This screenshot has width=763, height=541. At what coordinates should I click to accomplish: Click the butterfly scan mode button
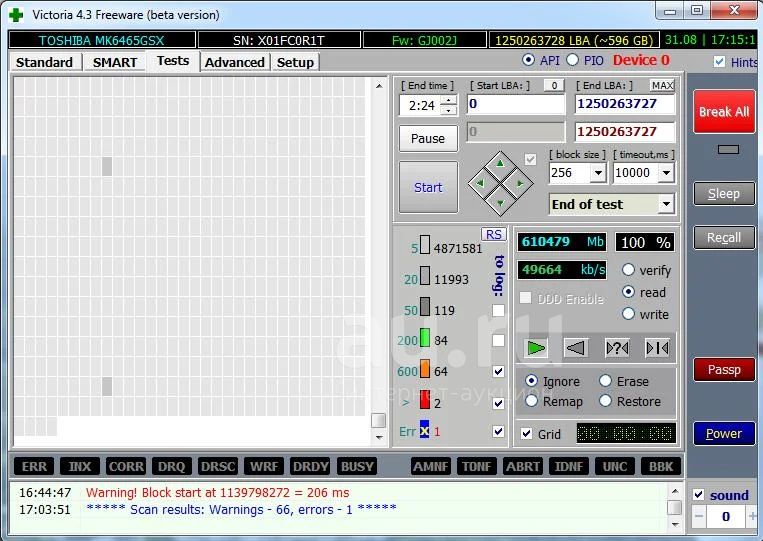(x=657, y=348)
